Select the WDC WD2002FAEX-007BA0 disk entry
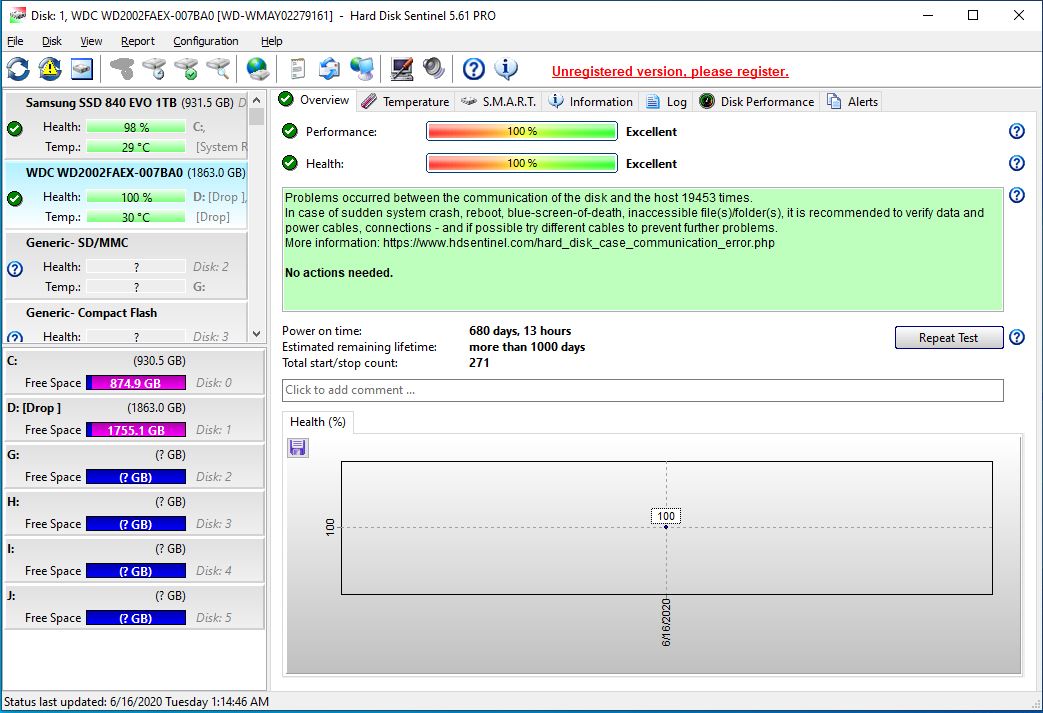 [126, 195]
